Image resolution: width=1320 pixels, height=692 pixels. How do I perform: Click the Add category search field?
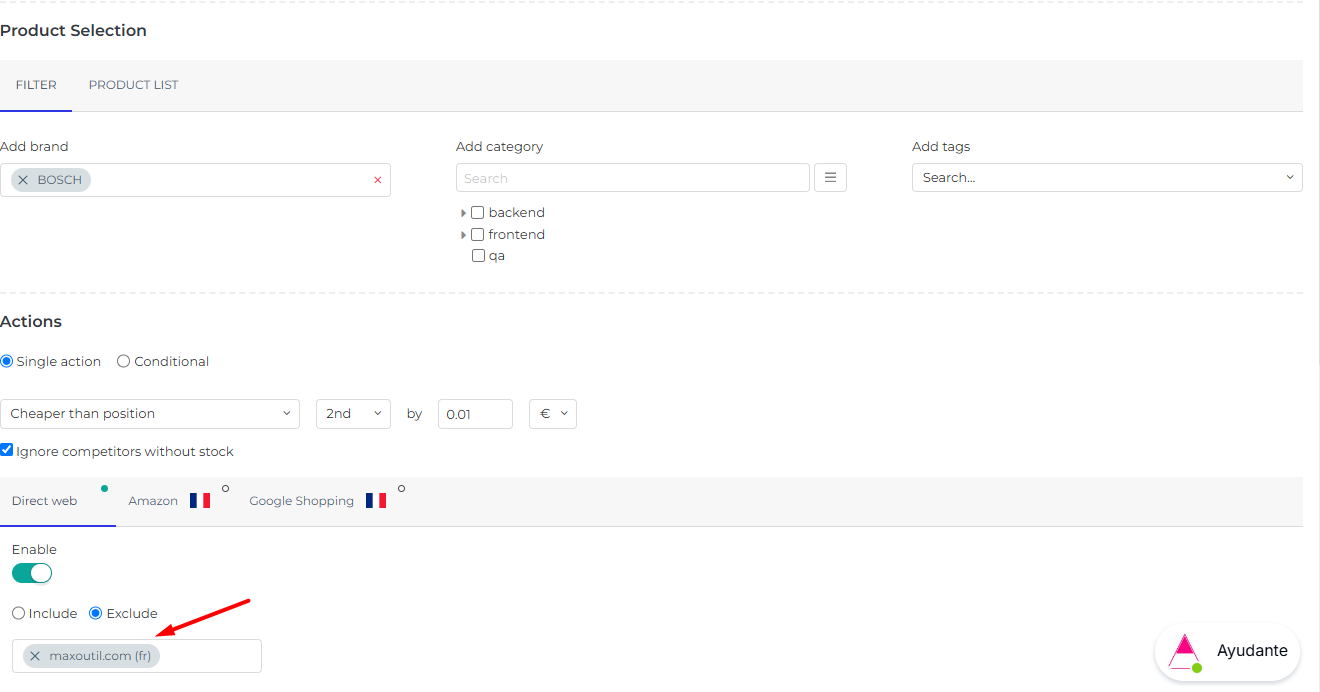coord(632,178)
